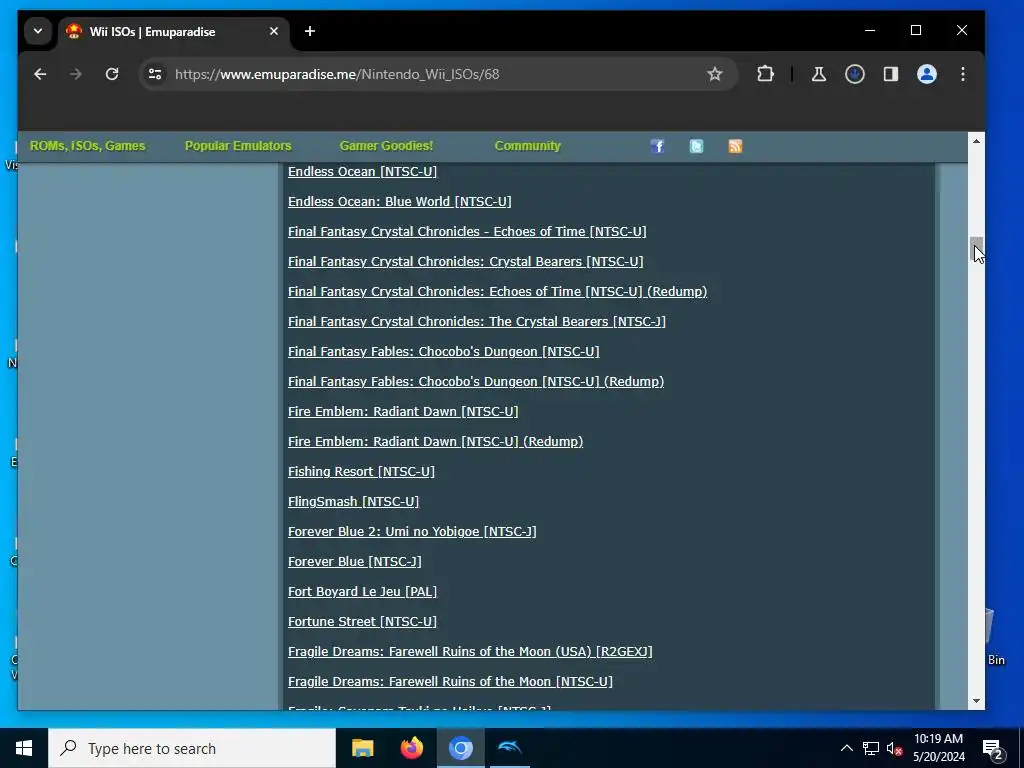Open FlingSmash [NTSC-U] link

point(353,502)
